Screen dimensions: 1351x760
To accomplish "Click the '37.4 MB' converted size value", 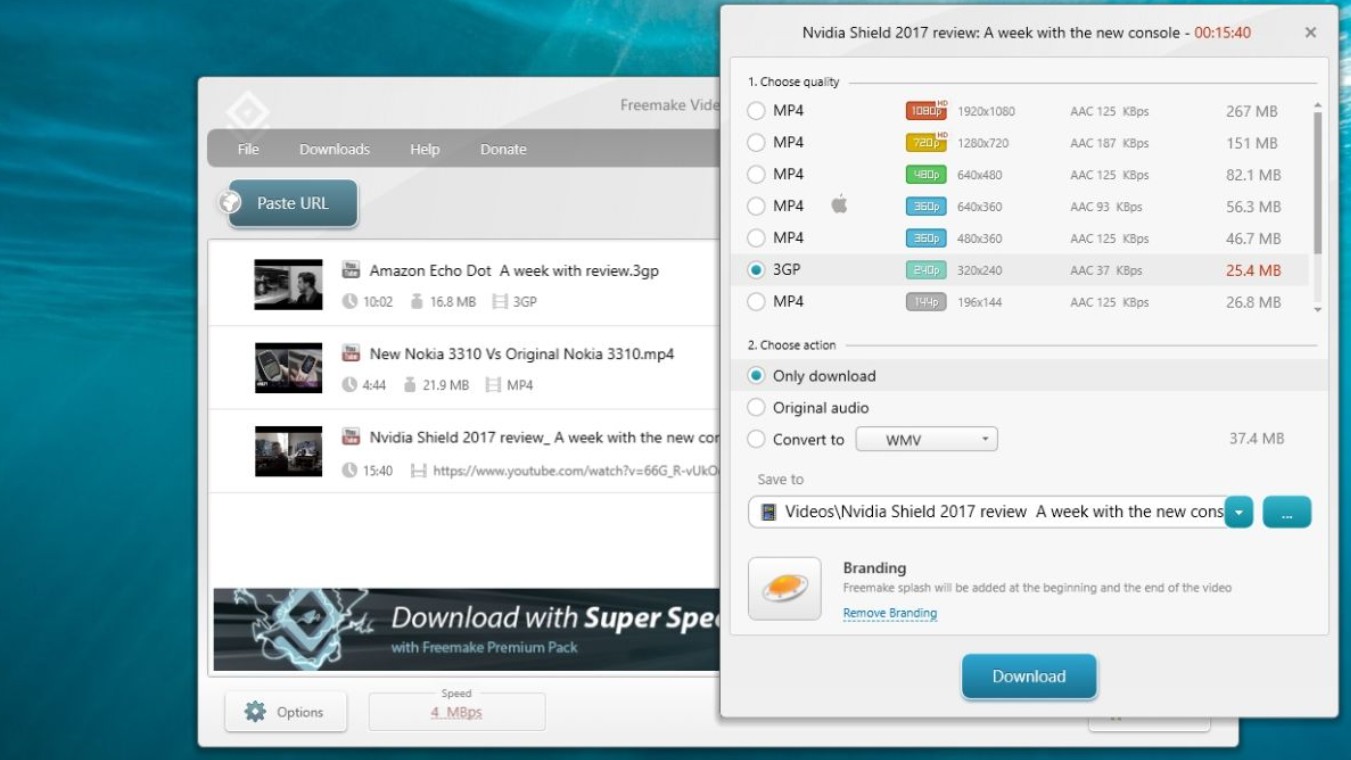I will pos(1256,439).
